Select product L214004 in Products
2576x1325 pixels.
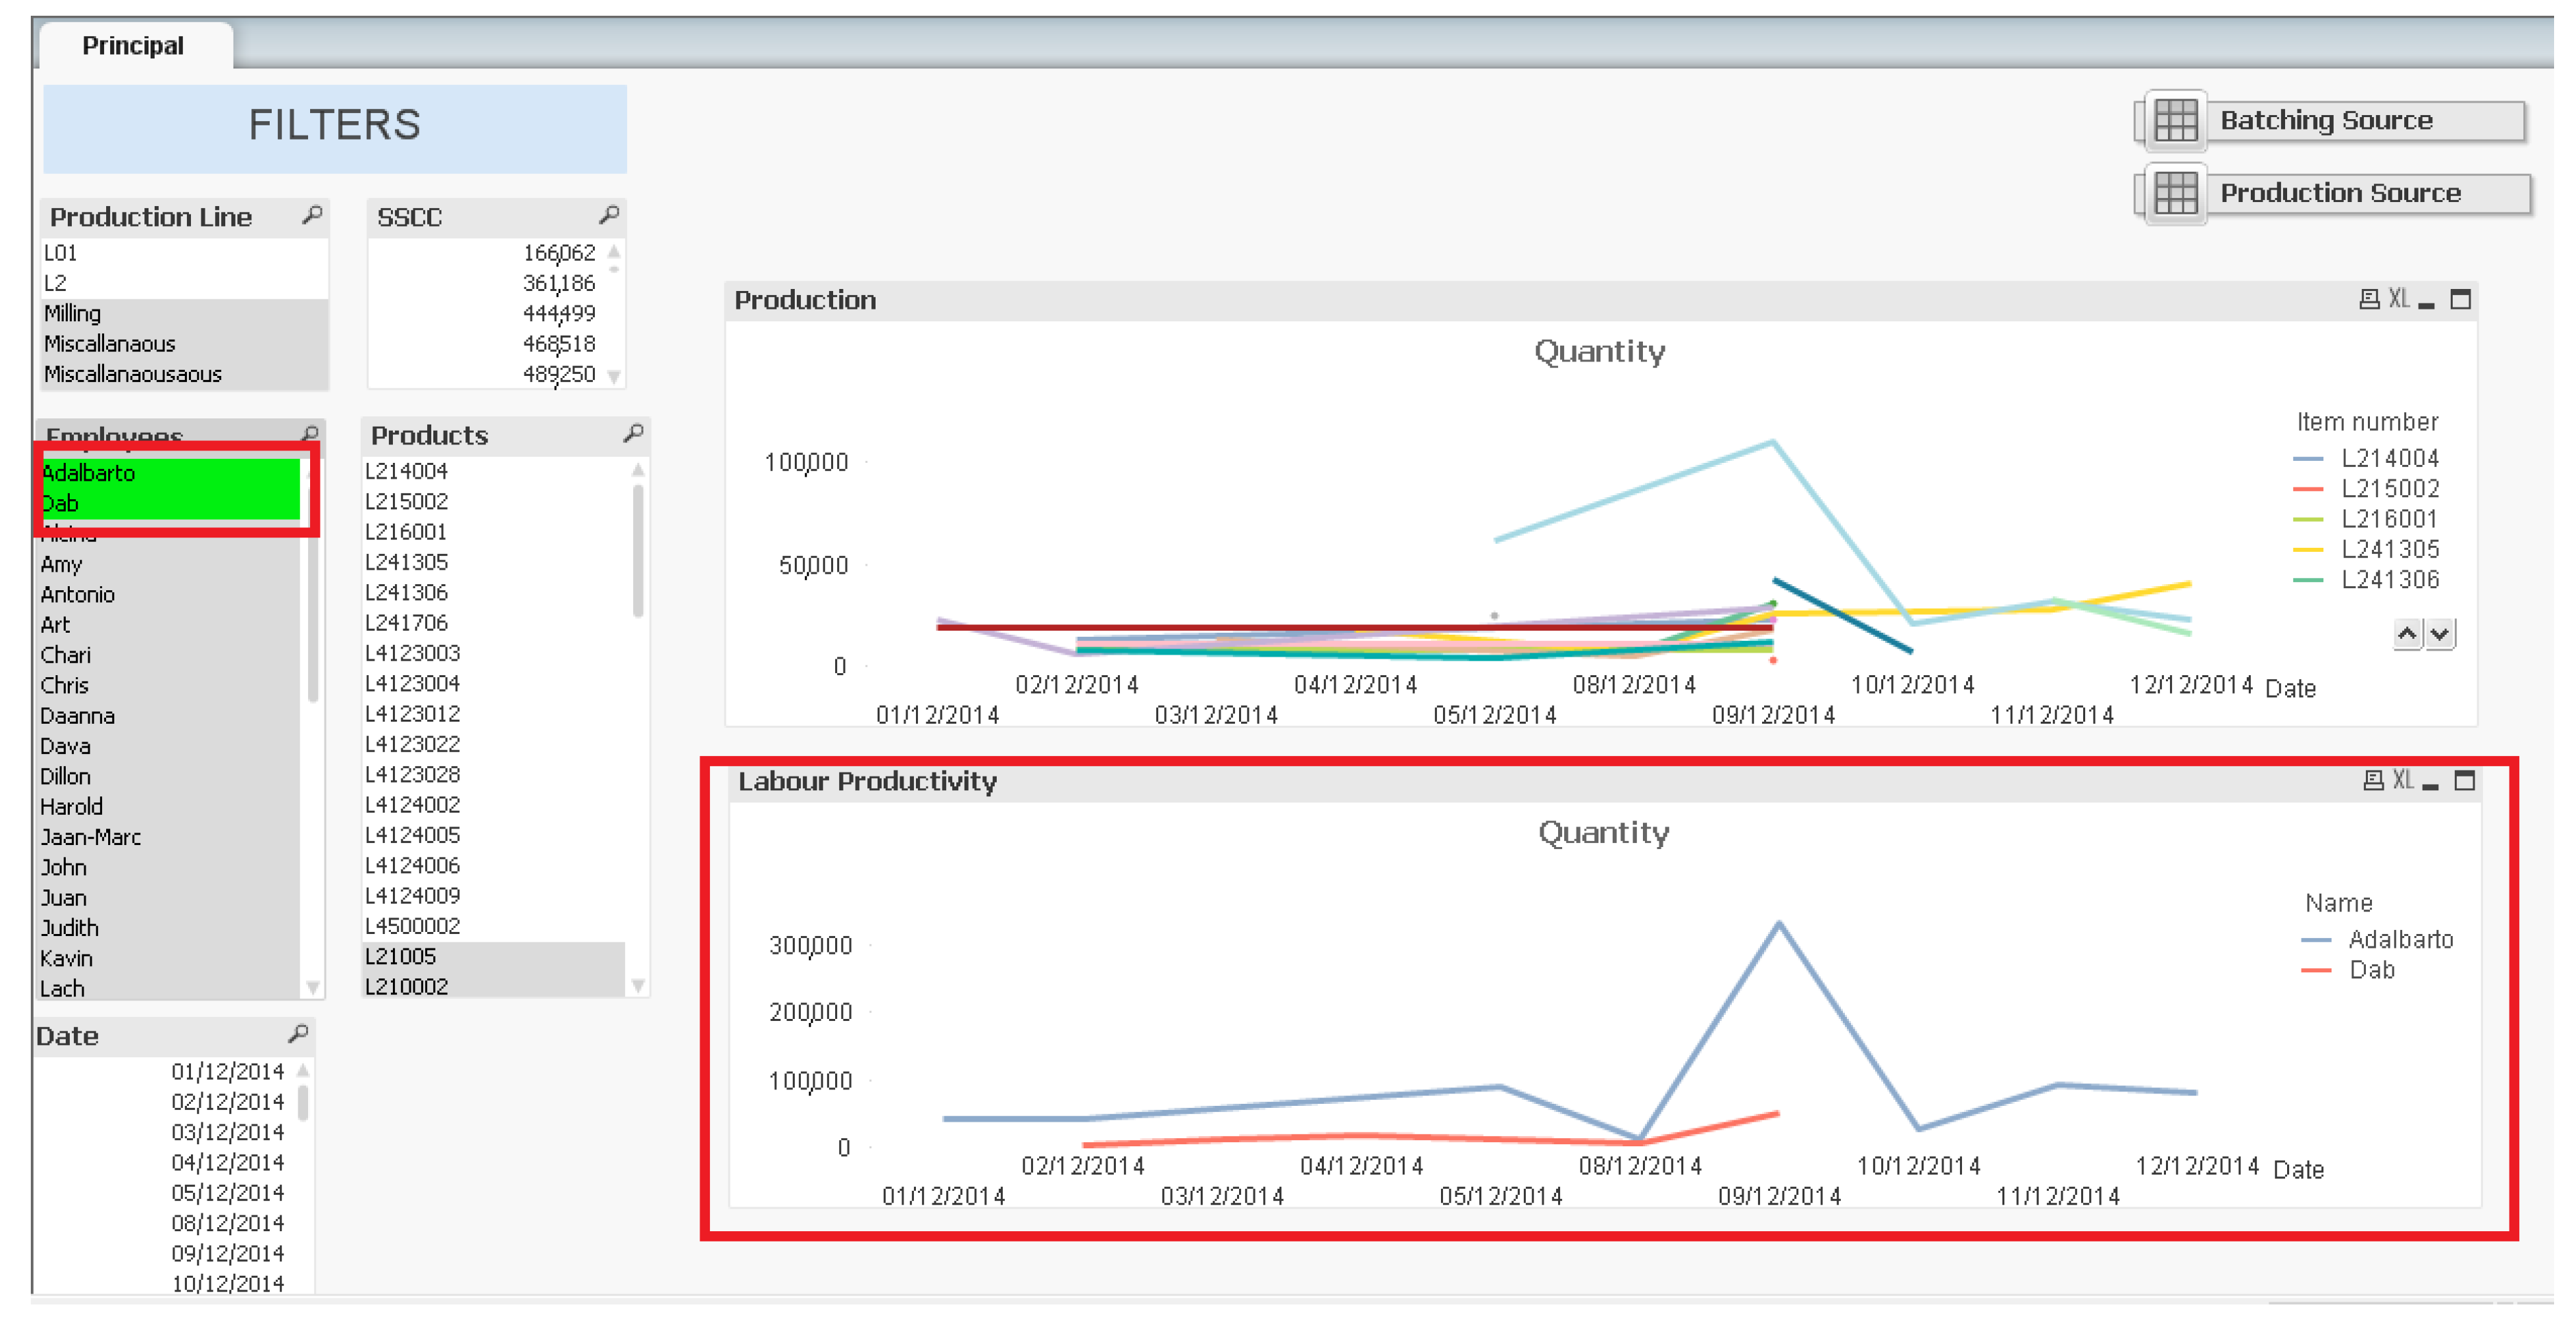pos(406,471)
